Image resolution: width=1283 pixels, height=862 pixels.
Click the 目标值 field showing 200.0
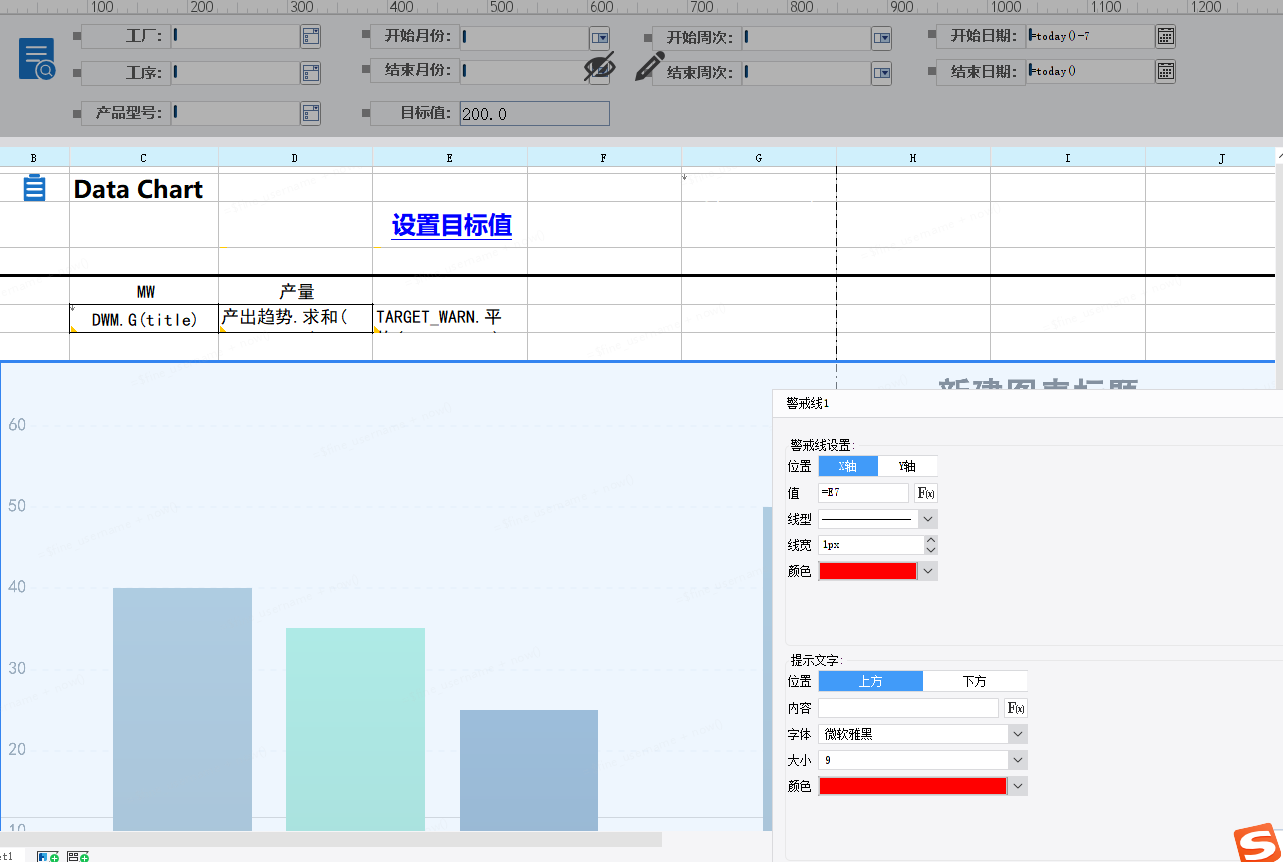pyautogui.click(x=534, y=113)
